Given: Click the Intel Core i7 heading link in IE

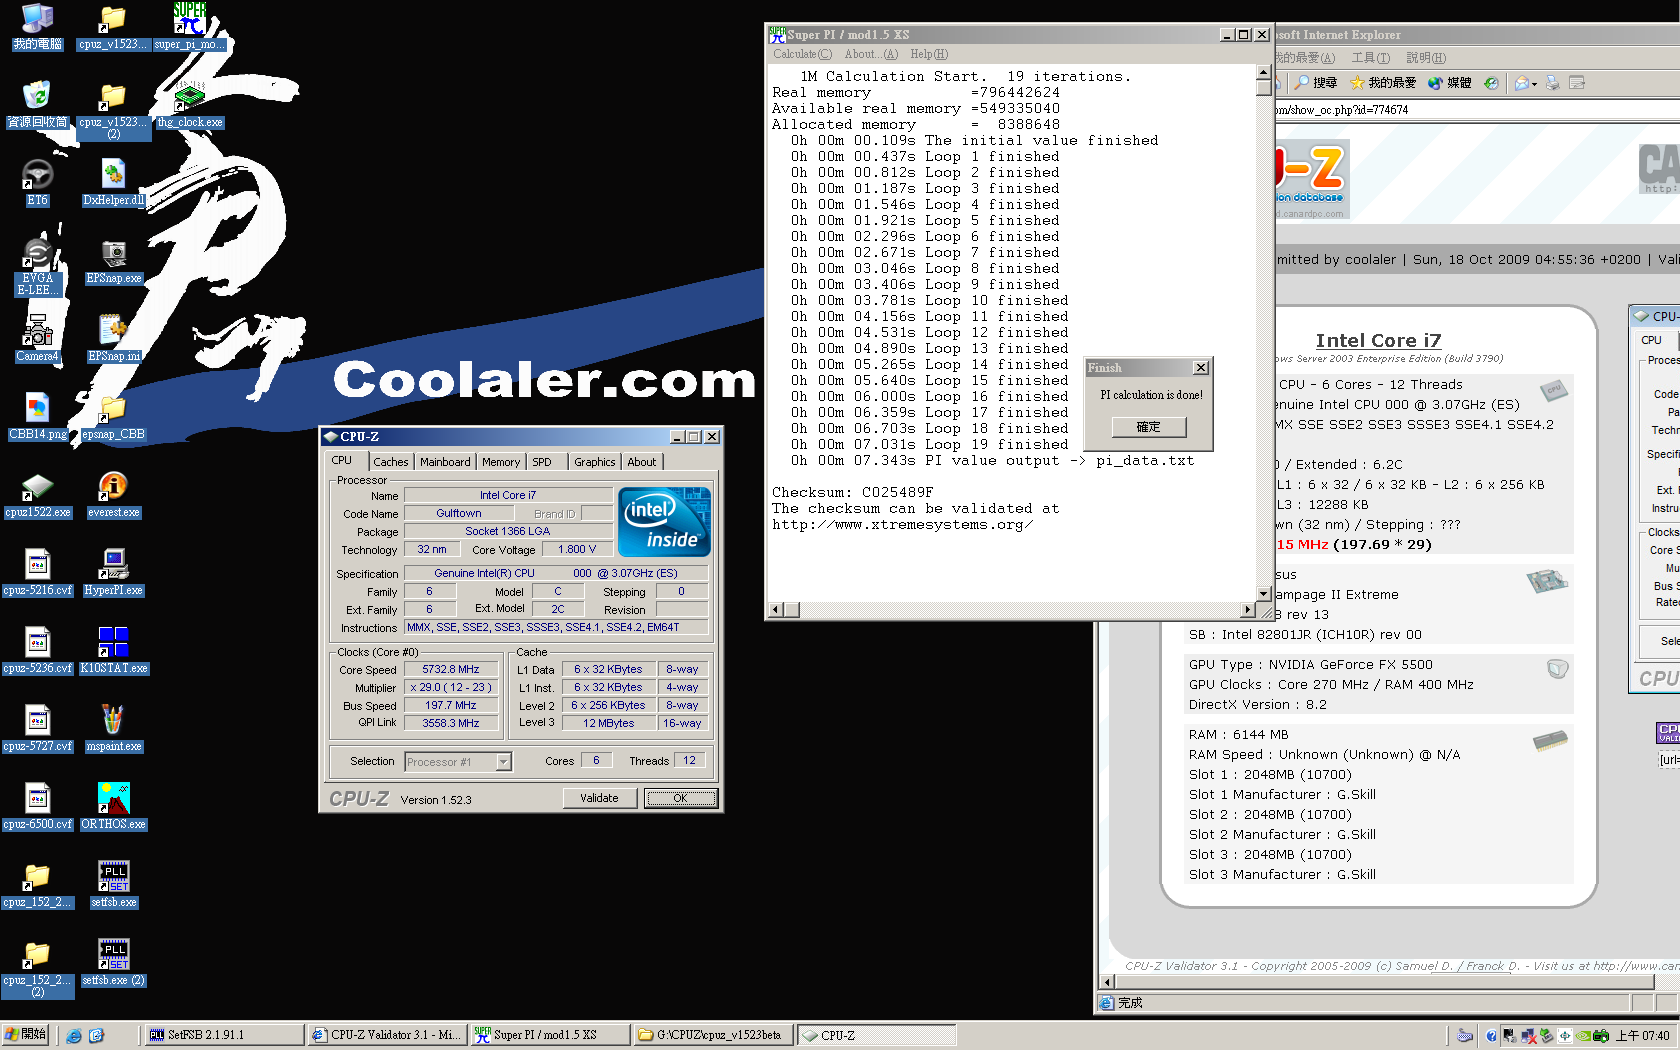Looking at the screenshot, I should click(1378, 341).
